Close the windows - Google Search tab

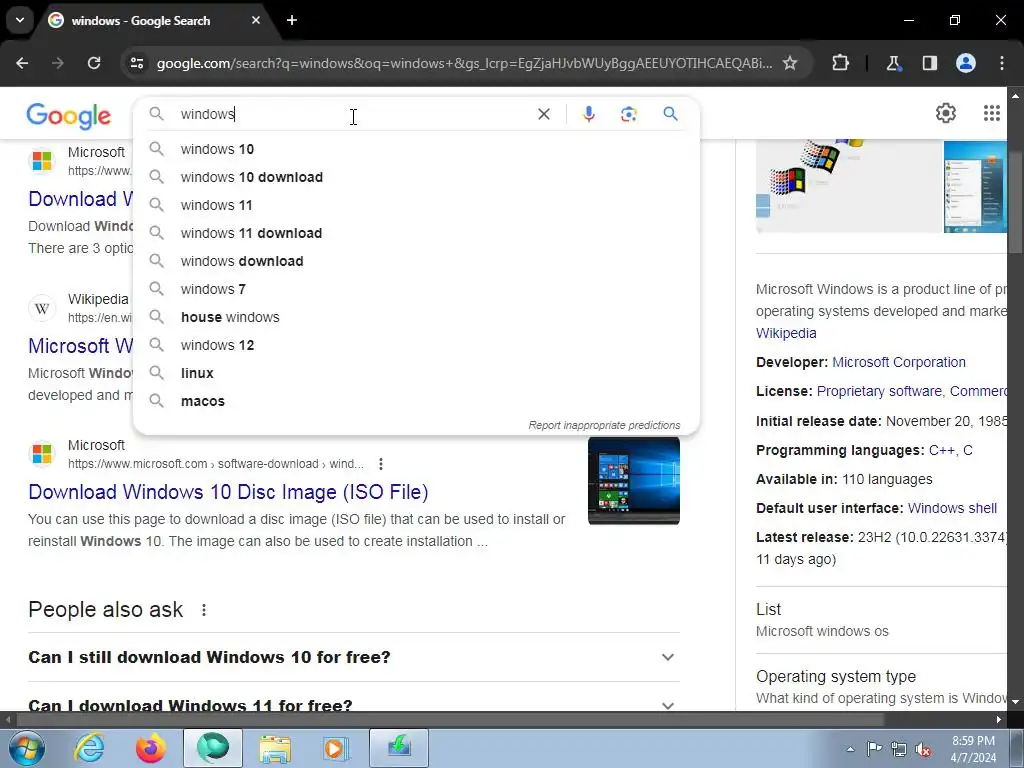[256, 20]
